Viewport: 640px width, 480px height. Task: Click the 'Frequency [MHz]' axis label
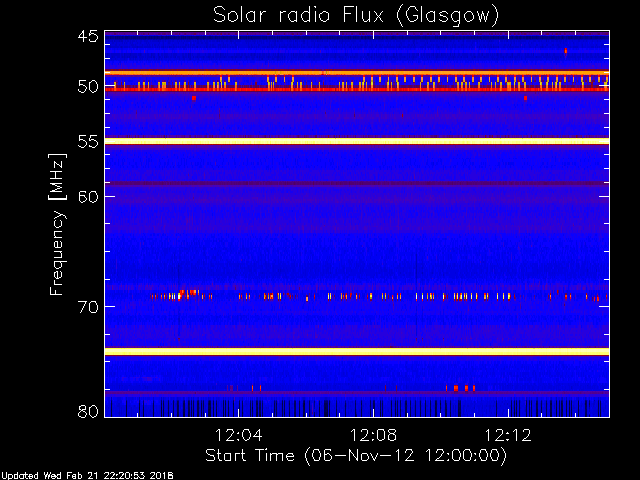(x=57, y=224)
